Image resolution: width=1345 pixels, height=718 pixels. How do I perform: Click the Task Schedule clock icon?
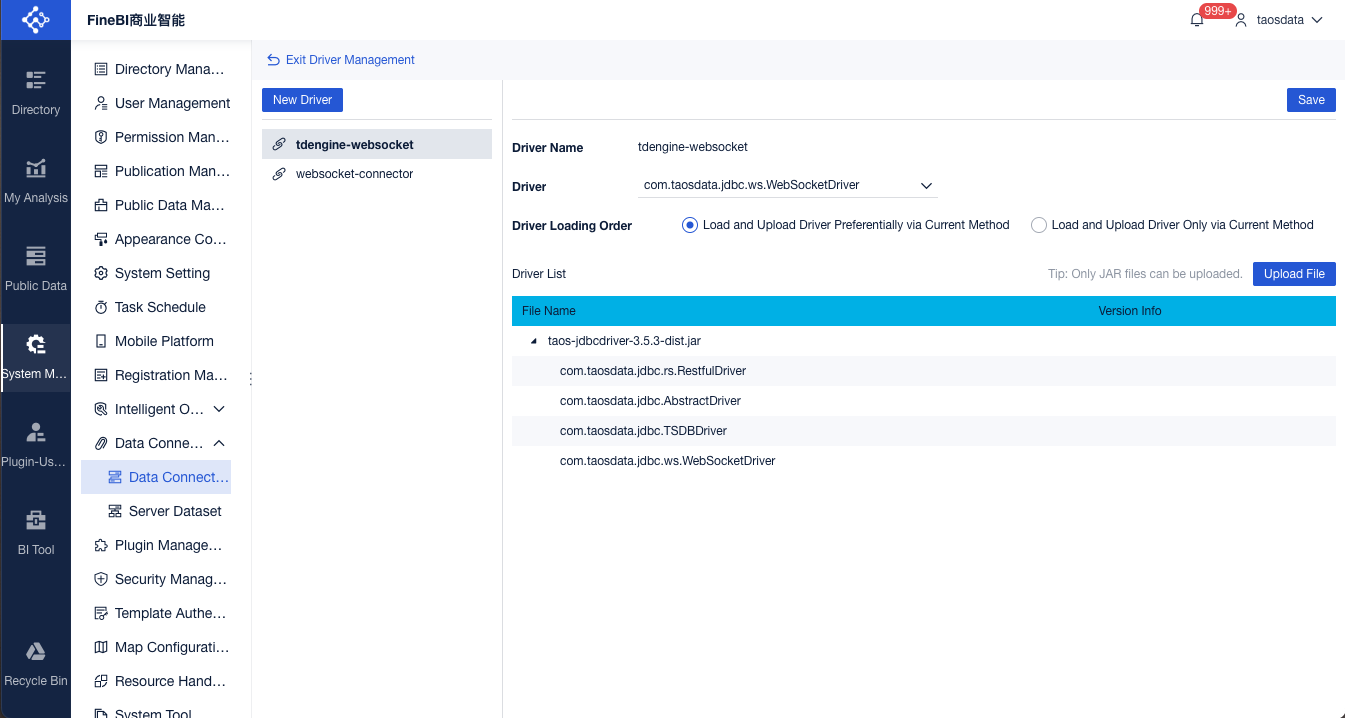pyautogui.click(x=101, y=307)
